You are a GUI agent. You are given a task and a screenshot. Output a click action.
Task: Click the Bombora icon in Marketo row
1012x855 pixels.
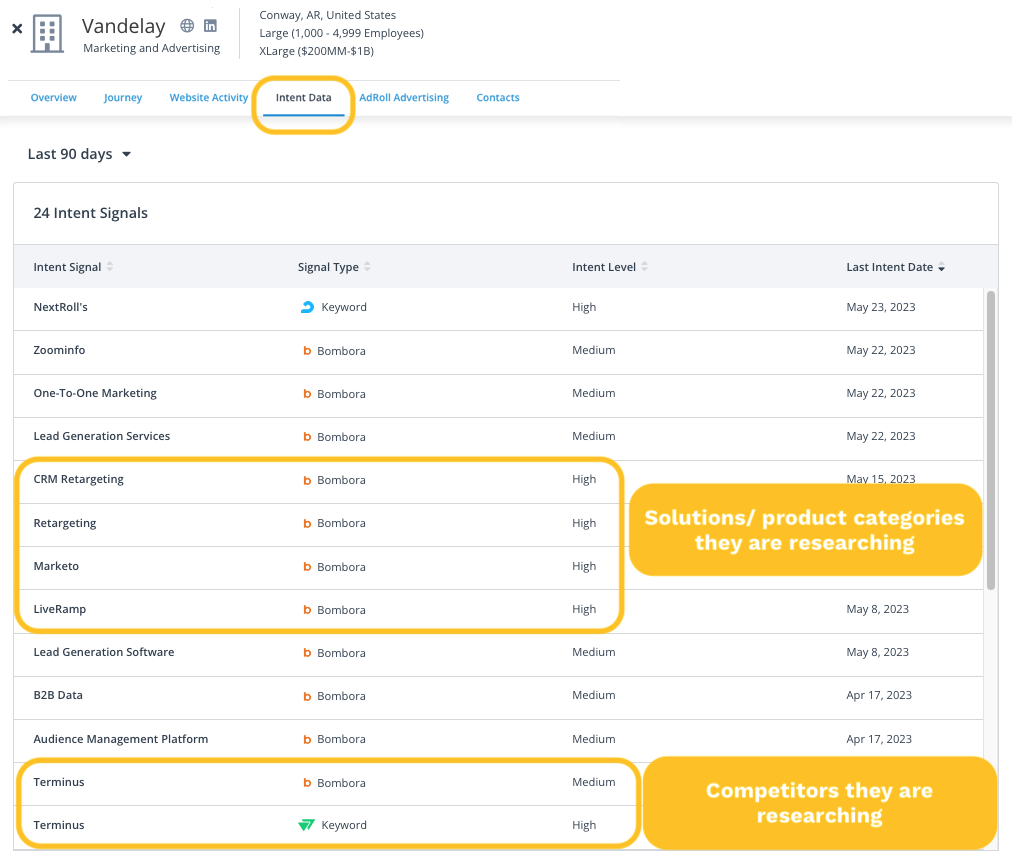pyautogui.click(x=307, y=567)
